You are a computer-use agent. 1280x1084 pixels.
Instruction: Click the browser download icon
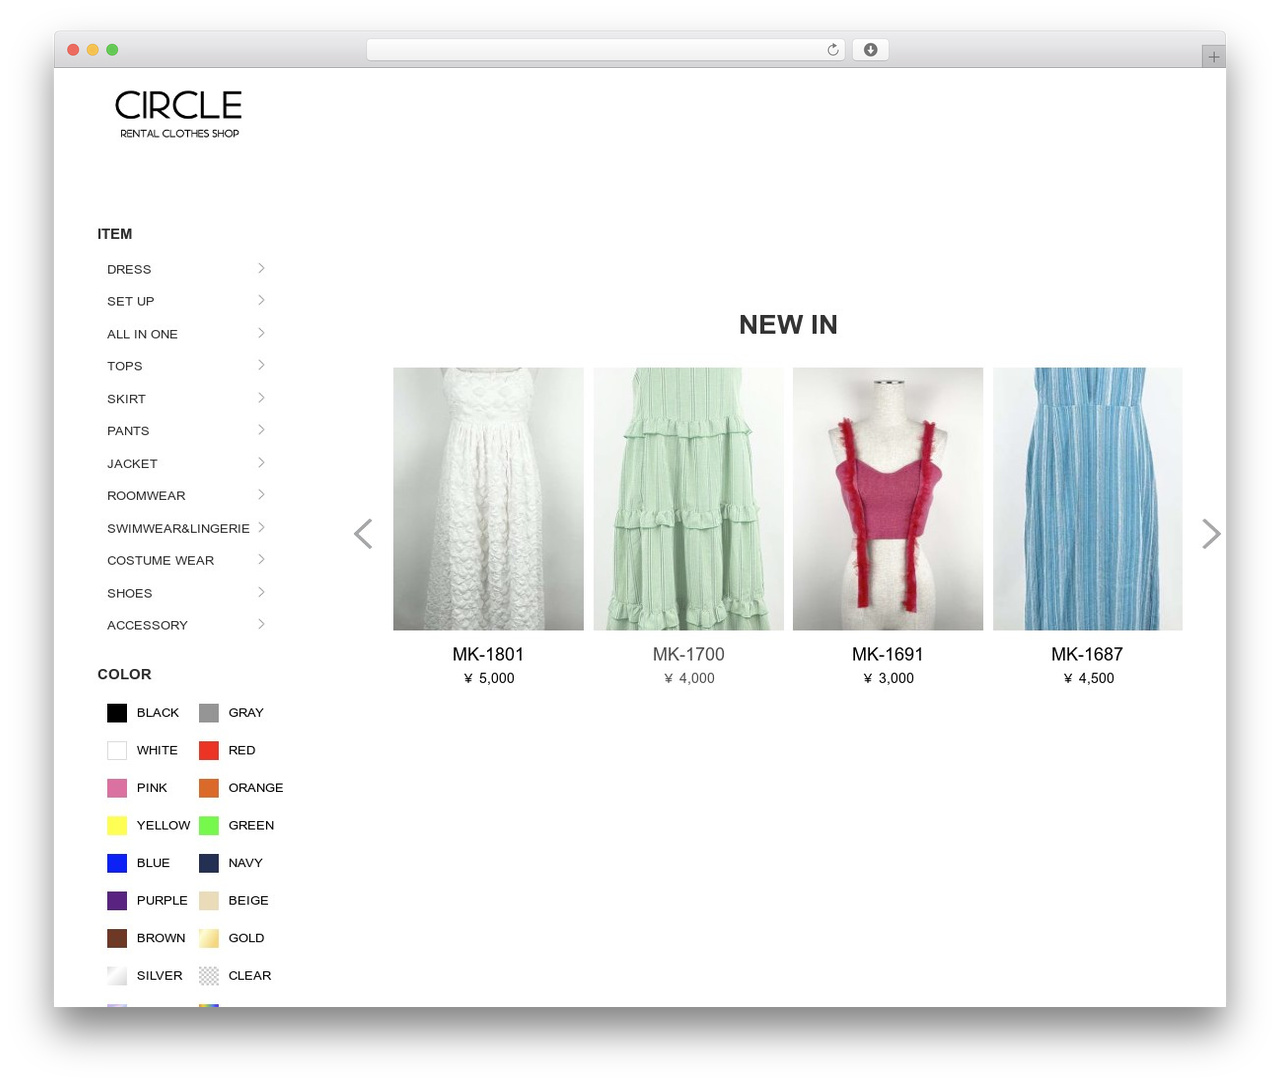pyautogui.click(x=870, y=50)
